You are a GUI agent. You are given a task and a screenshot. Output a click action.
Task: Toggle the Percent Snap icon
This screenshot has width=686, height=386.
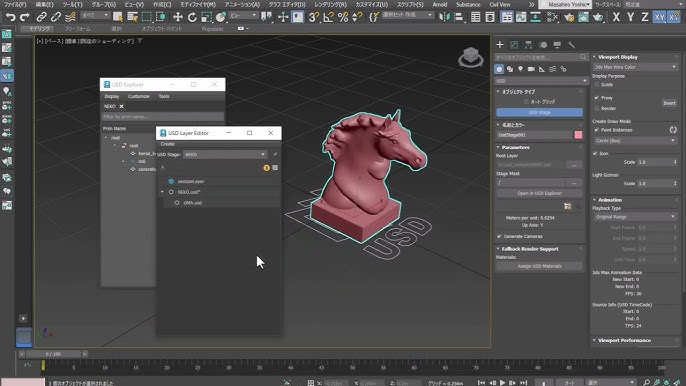[343, 17]
